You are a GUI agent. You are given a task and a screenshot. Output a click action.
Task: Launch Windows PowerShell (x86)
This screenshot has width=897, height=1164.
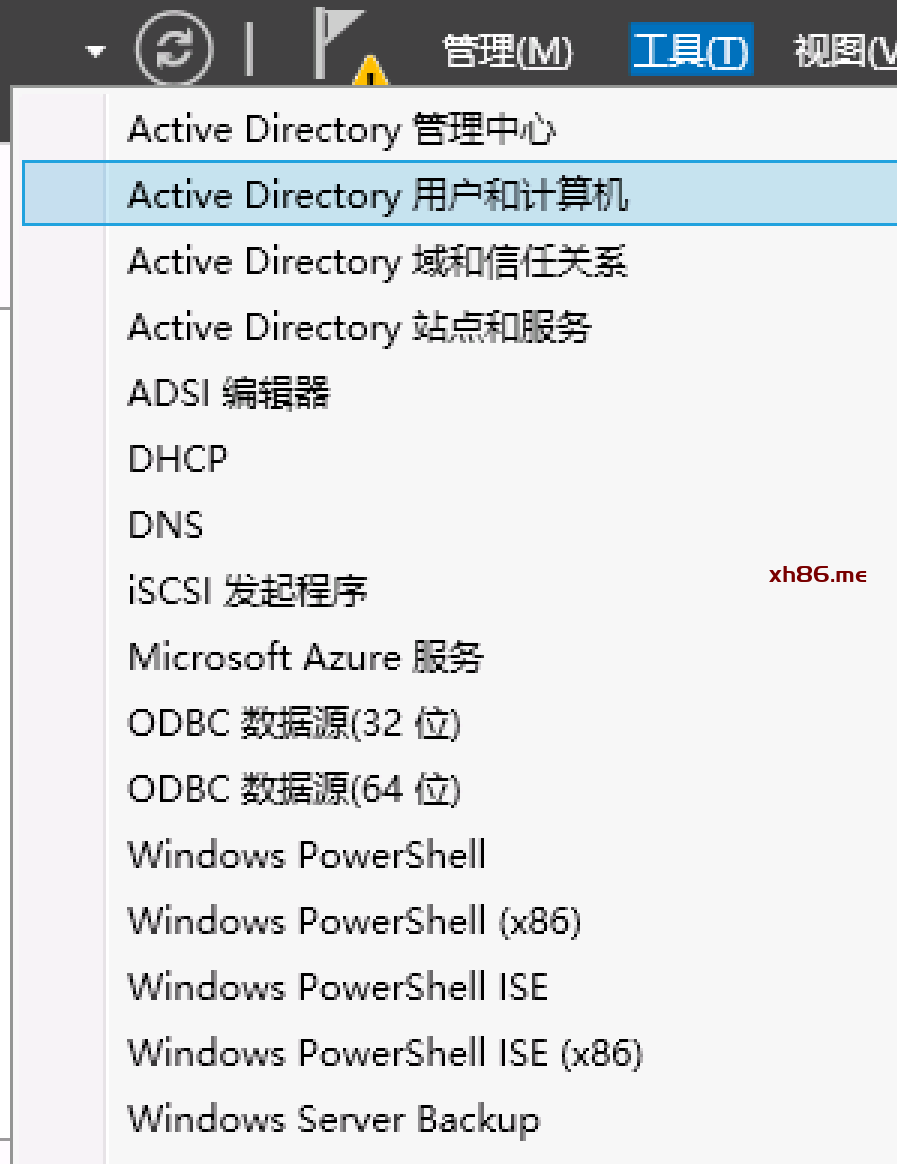(x=354, y=922)
